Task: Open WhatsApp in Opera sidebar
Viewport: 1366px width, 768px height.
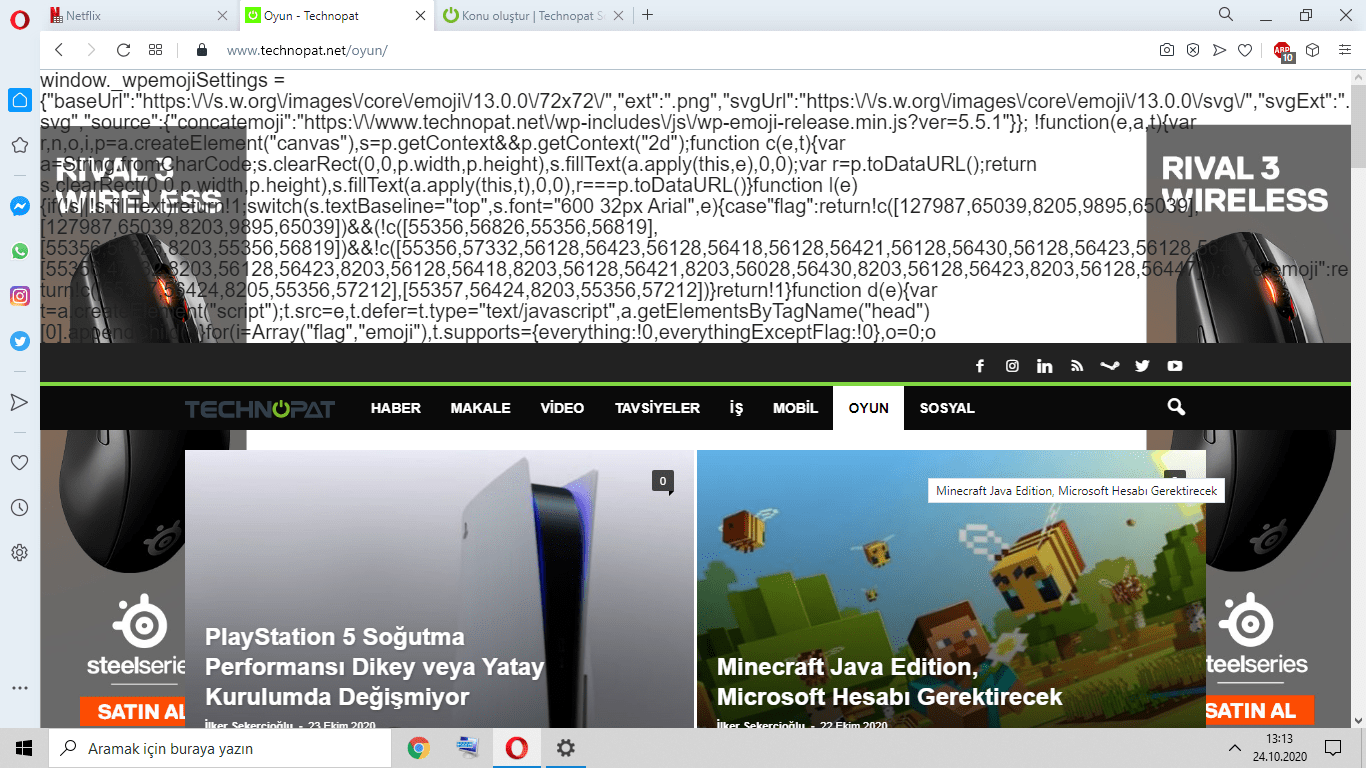Action: click(19, 251)
